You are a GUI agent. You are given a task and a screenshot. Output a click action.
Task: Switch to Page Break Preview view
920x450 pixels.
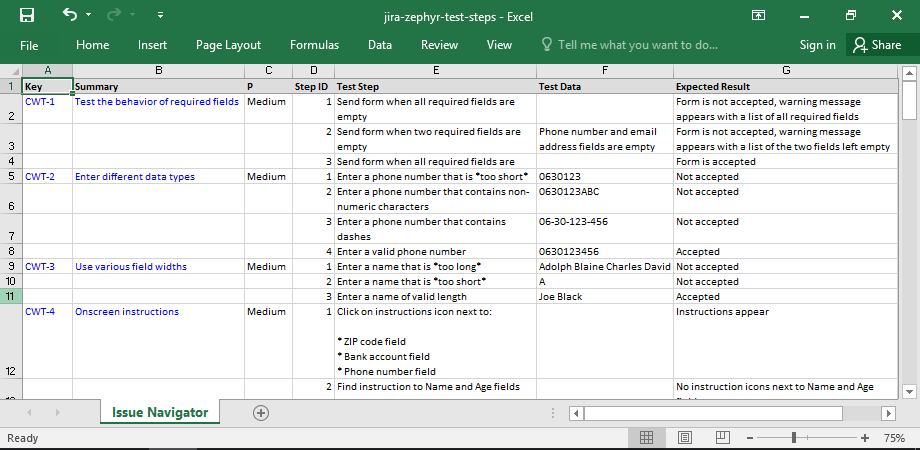pos(722,438)
